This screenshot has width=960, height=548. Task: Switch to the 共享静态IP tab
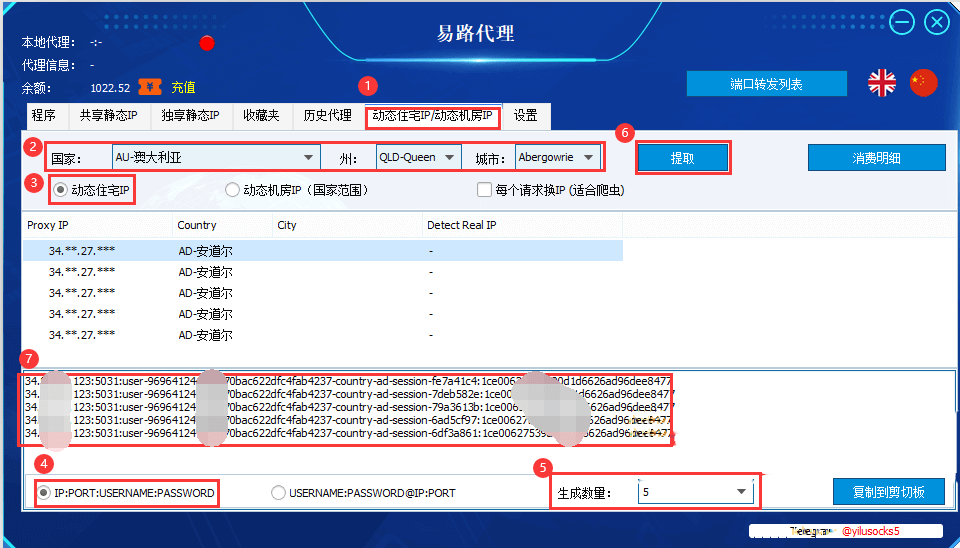tap(108, 116)
